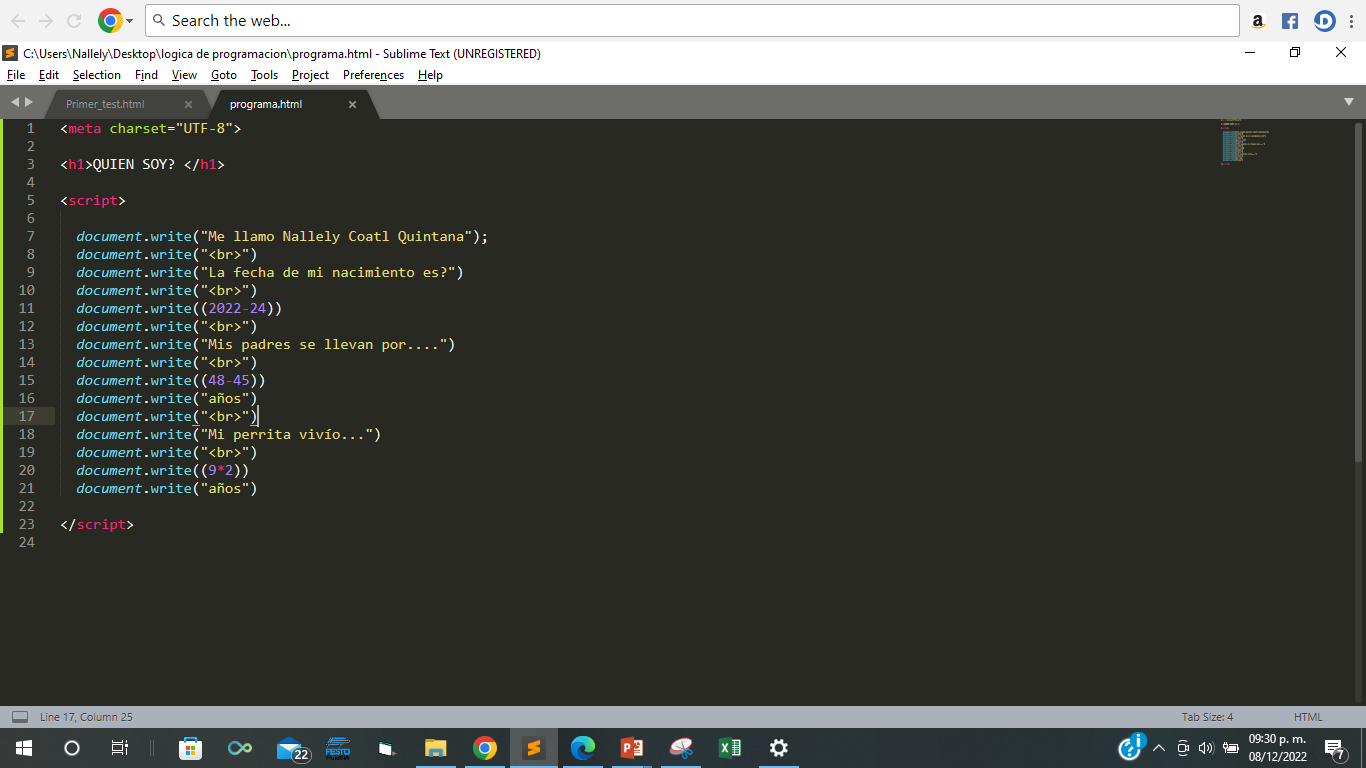Switch to Excel in taskbar
This screenshot has height=768, width=1366.
tap(730, 748)
